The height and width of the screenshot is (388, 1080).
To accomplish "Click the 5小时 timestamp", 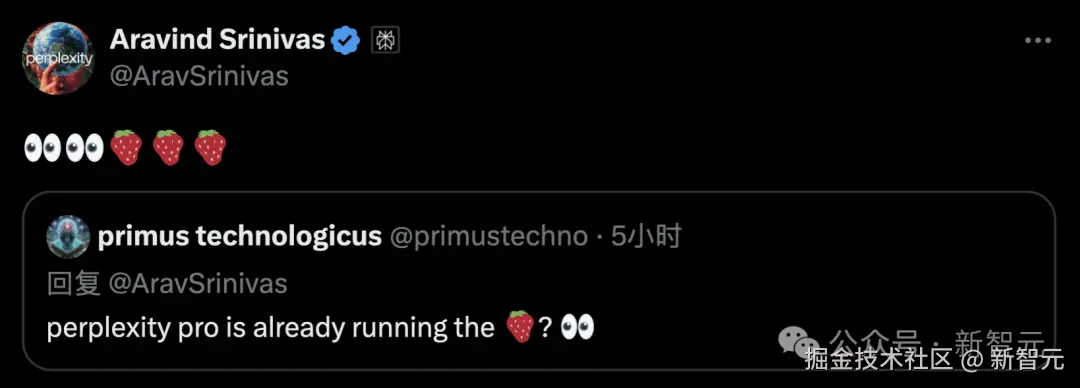I will [646, 236].
